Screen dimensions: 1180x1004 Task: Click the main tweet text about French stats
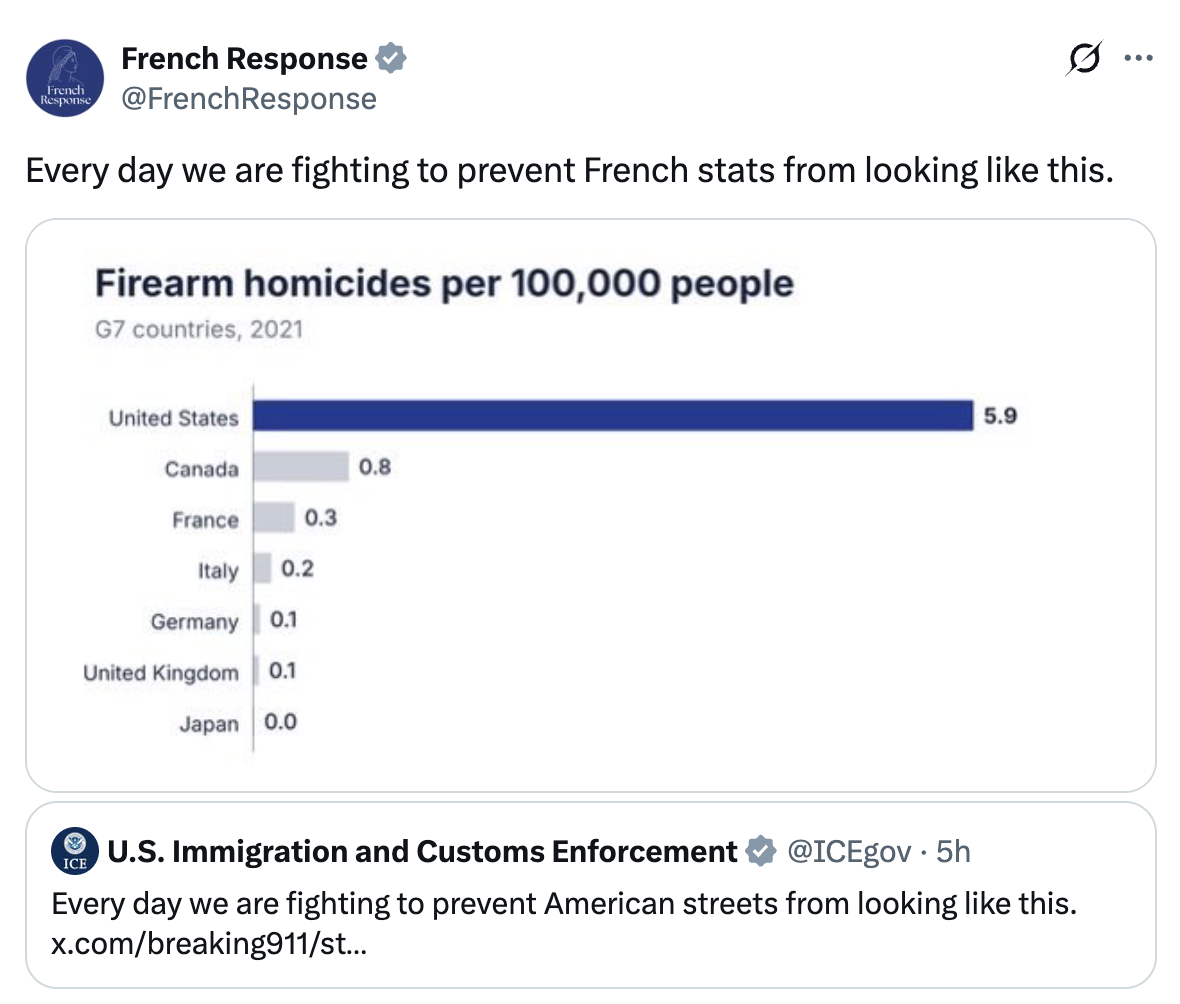pyautogui.click(x=570, y=170)
